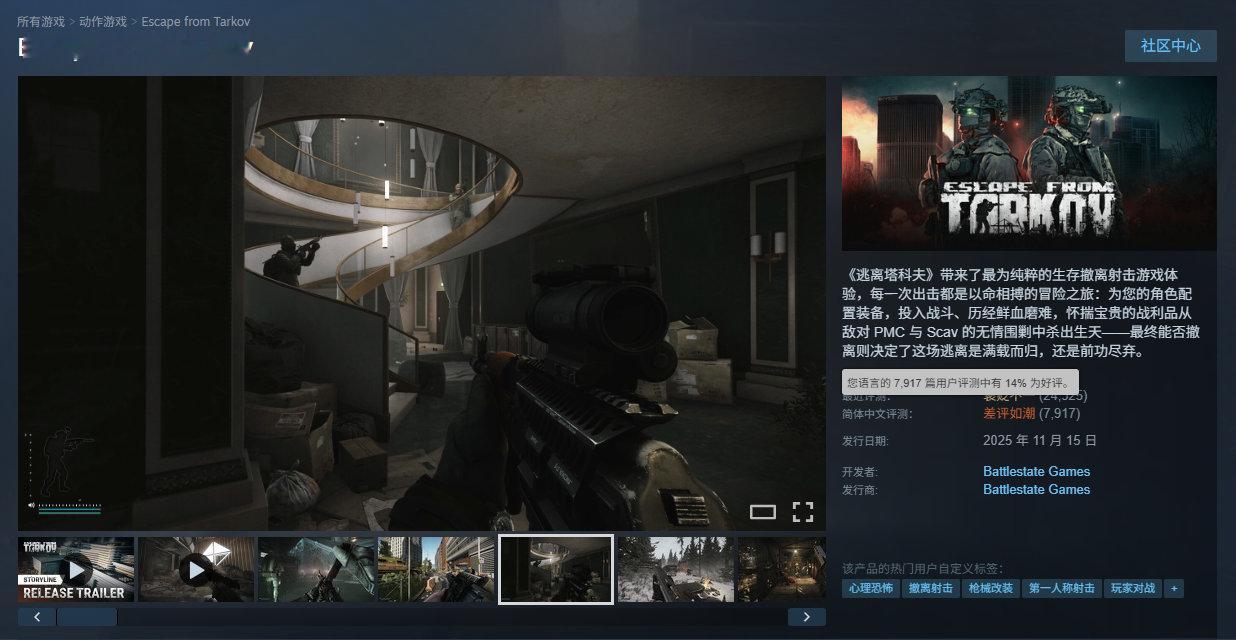Play the Release Trailer thumbnail
This screenshot has width=1236, height=640.
(x=76, y=569)
